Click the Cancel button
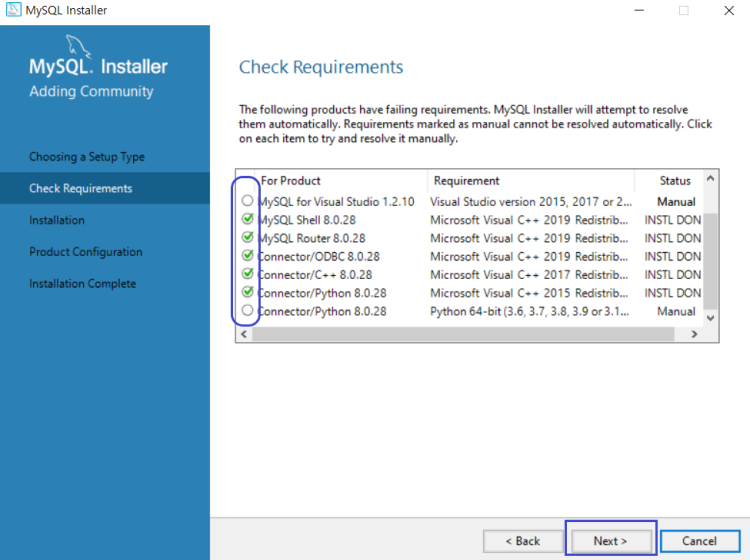The image size is (750, 560). click(x=700, y=541)
